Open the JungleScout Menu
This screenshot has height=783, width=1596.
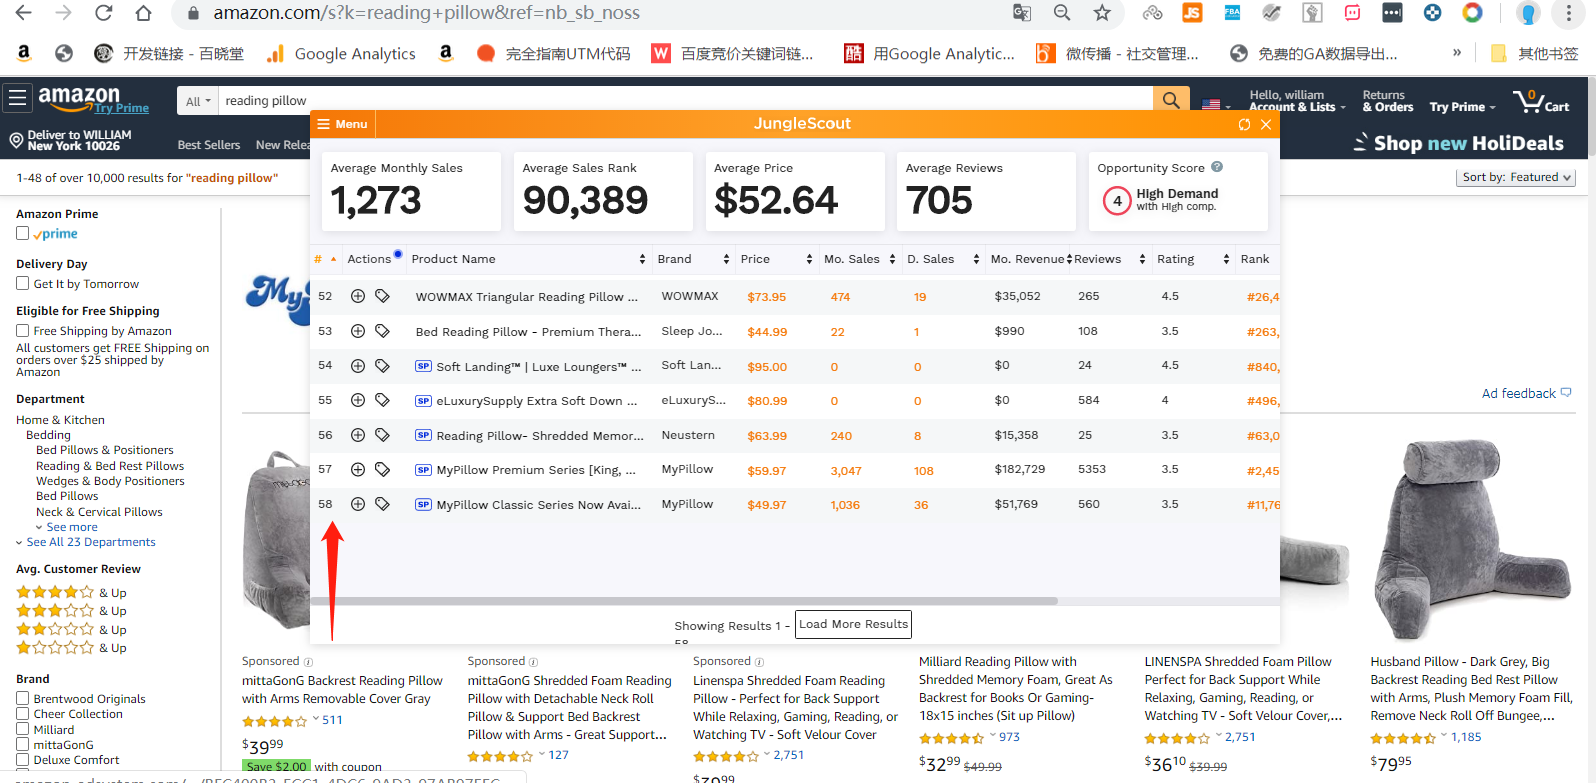click(342, 124)
